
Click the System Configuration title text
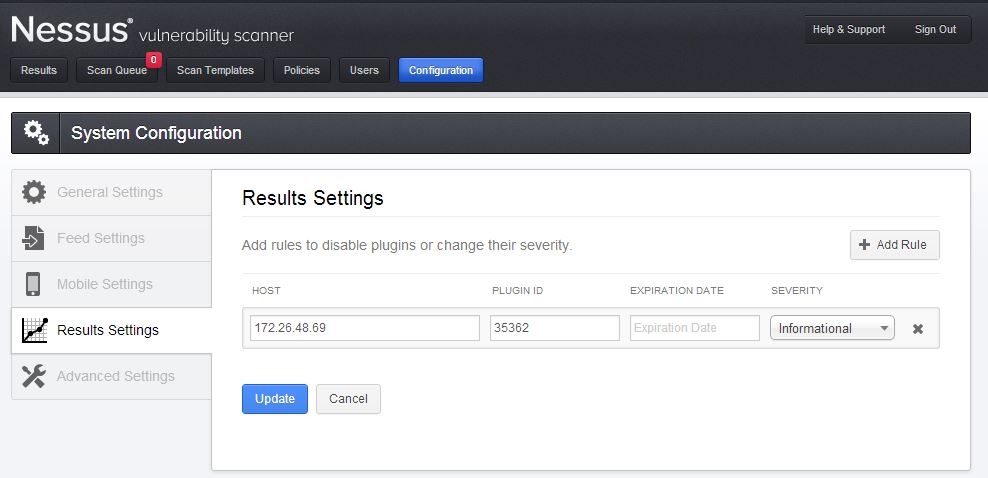[x=156, y=133]
